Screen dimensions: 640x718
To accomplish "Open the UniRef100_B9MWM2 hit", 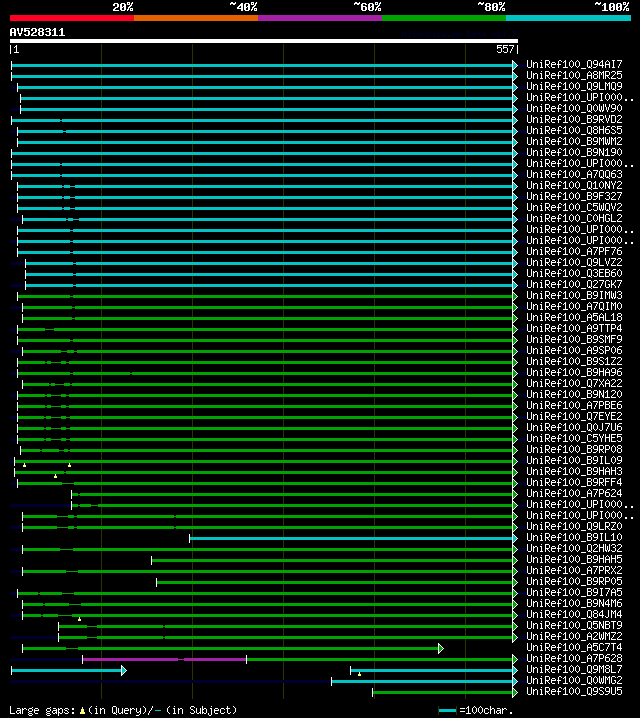I will [x=574, y=141].
